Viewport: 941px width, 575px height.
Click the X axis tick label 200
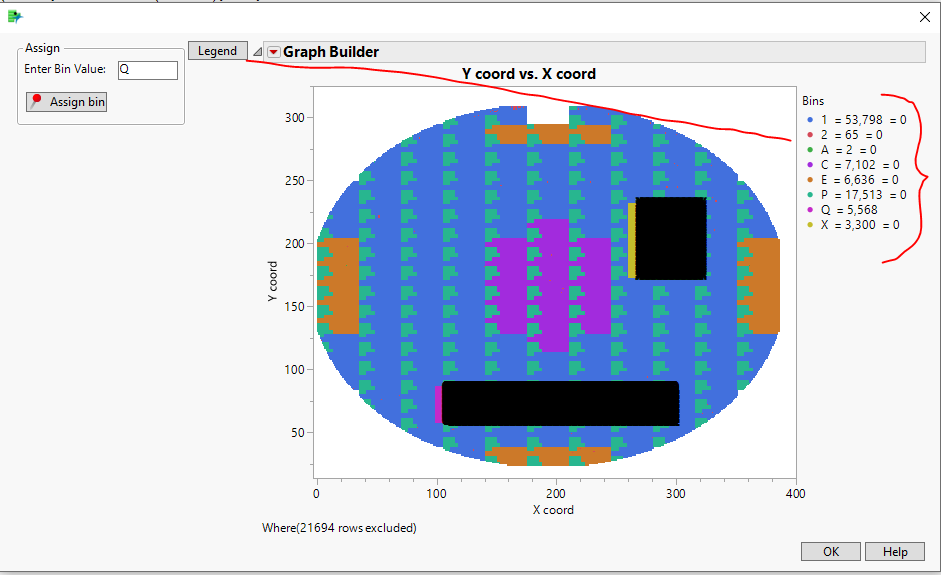coord(556,494)
